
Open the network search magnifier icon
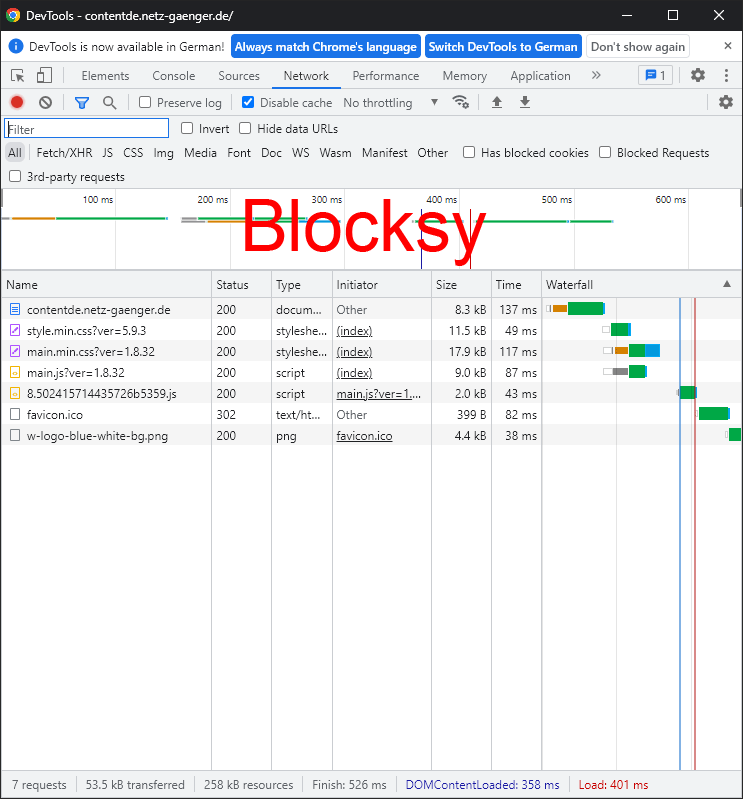pyautogui.click(x=109, y=102)
